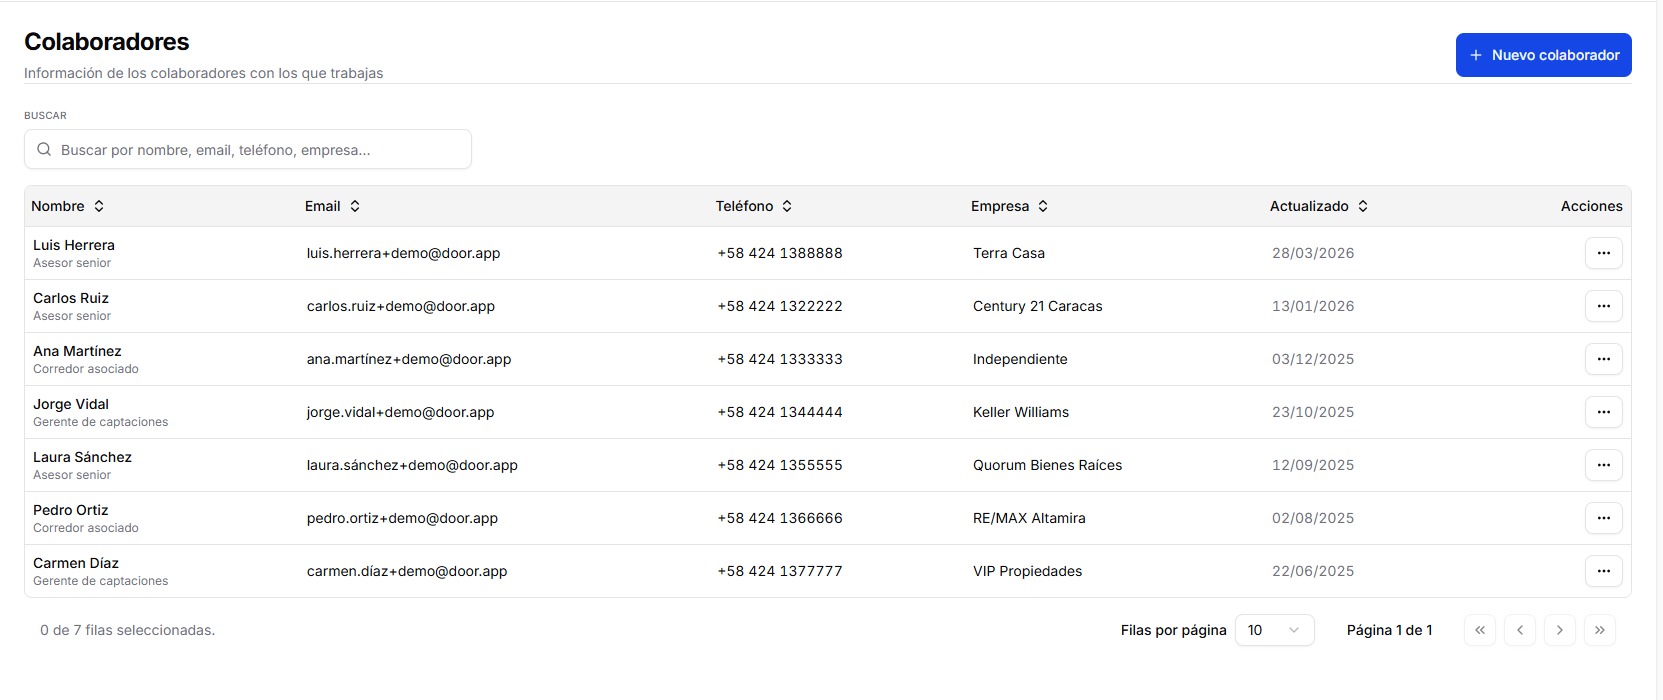Open actions menu for Pedro Ortiz
Image resolution: width=1663 pixels, height=700 pixels.
point(1603,518)
